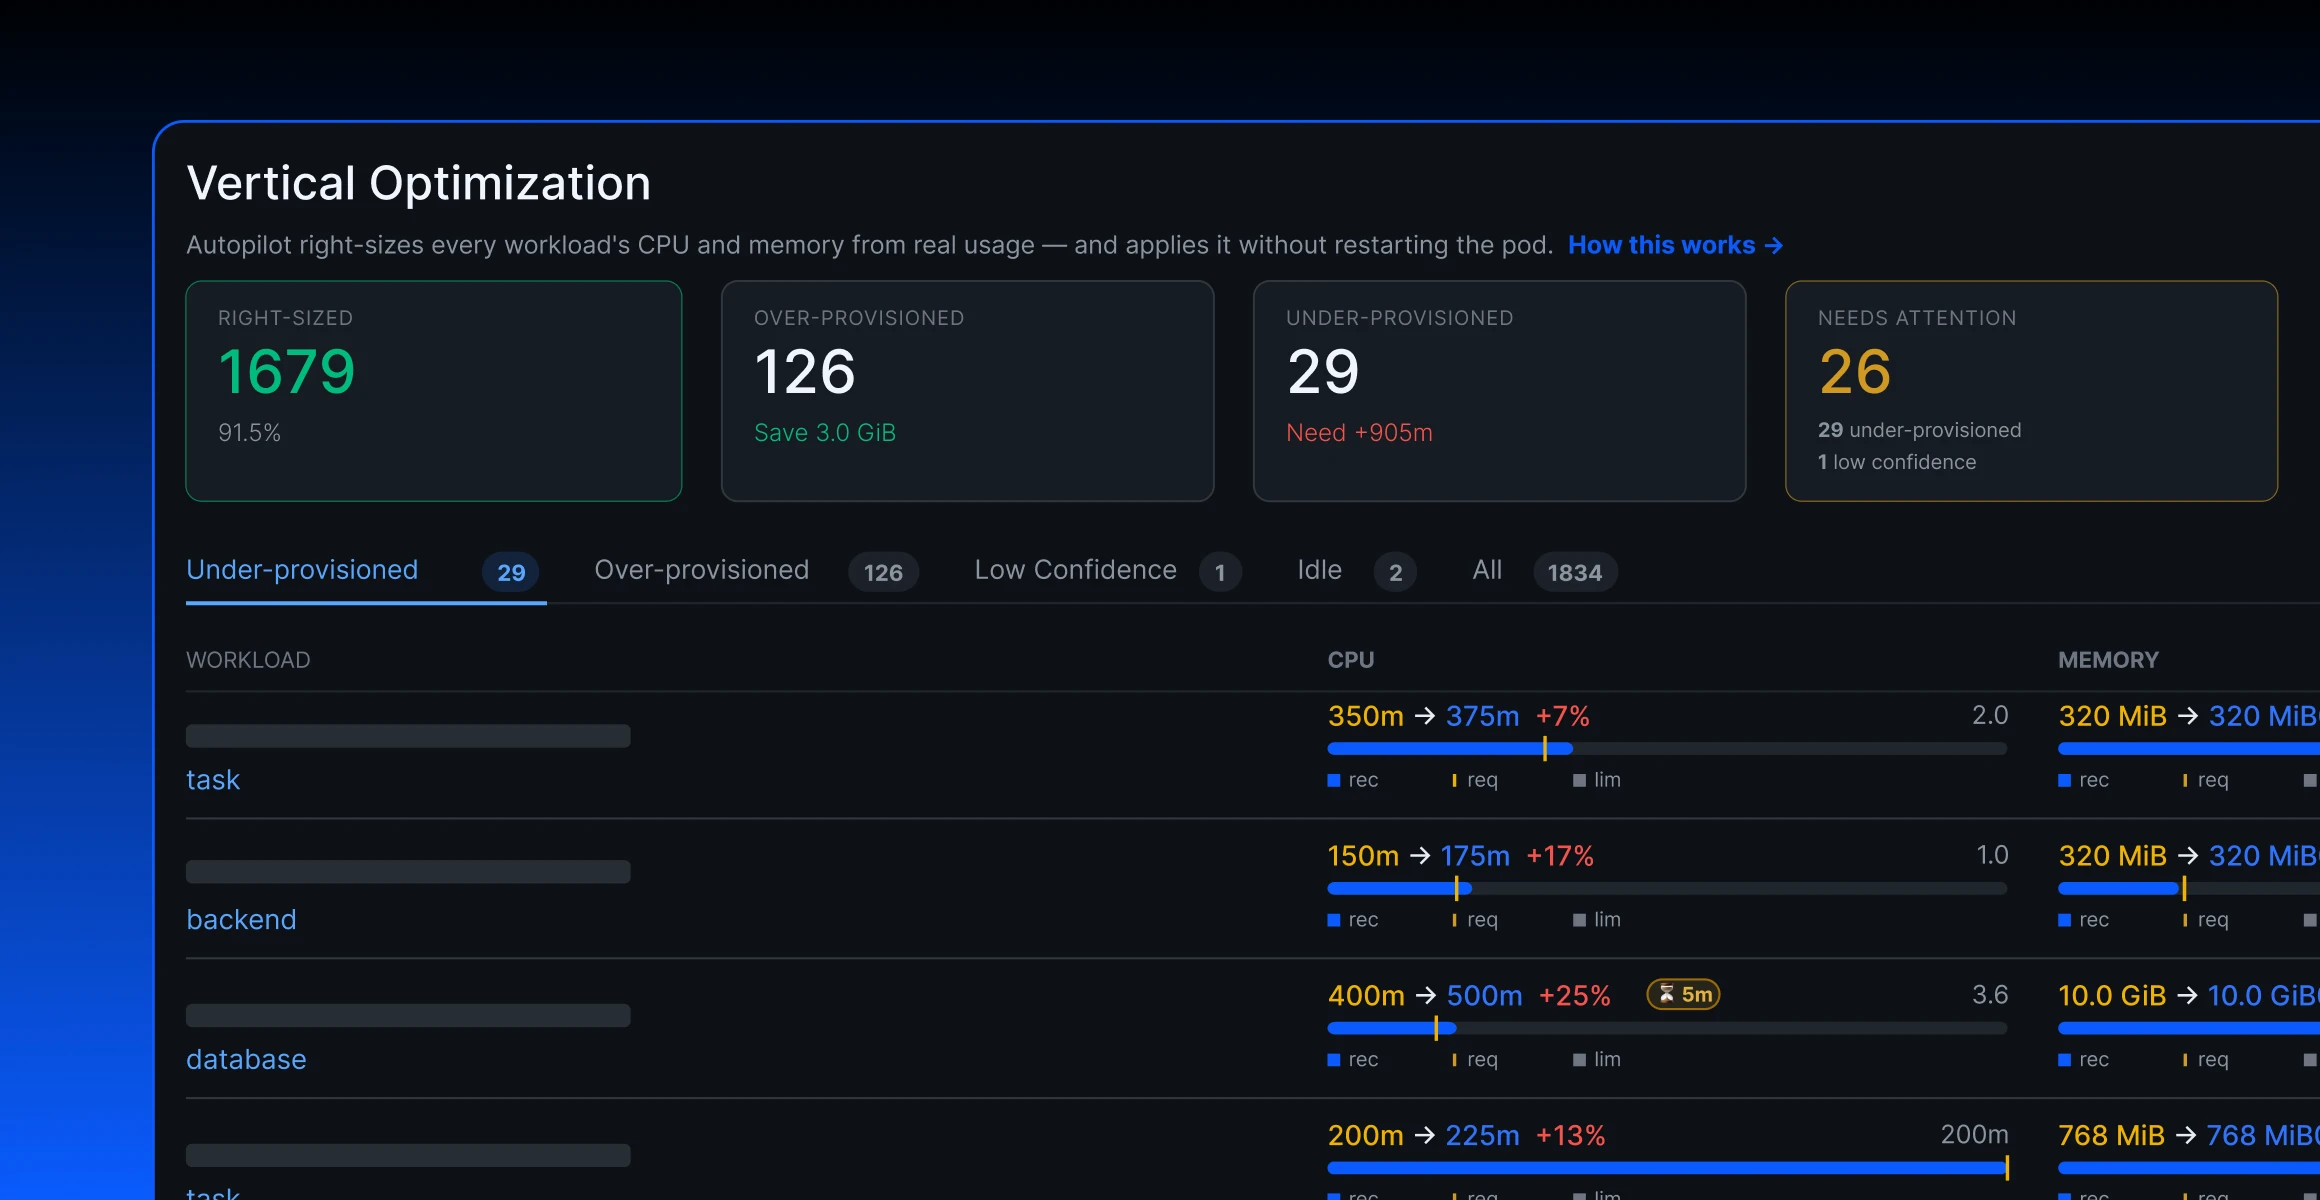Click the '375m' recommended CPU value
Viewport: 2320px width, 1200px height.
click(1482, 716)
